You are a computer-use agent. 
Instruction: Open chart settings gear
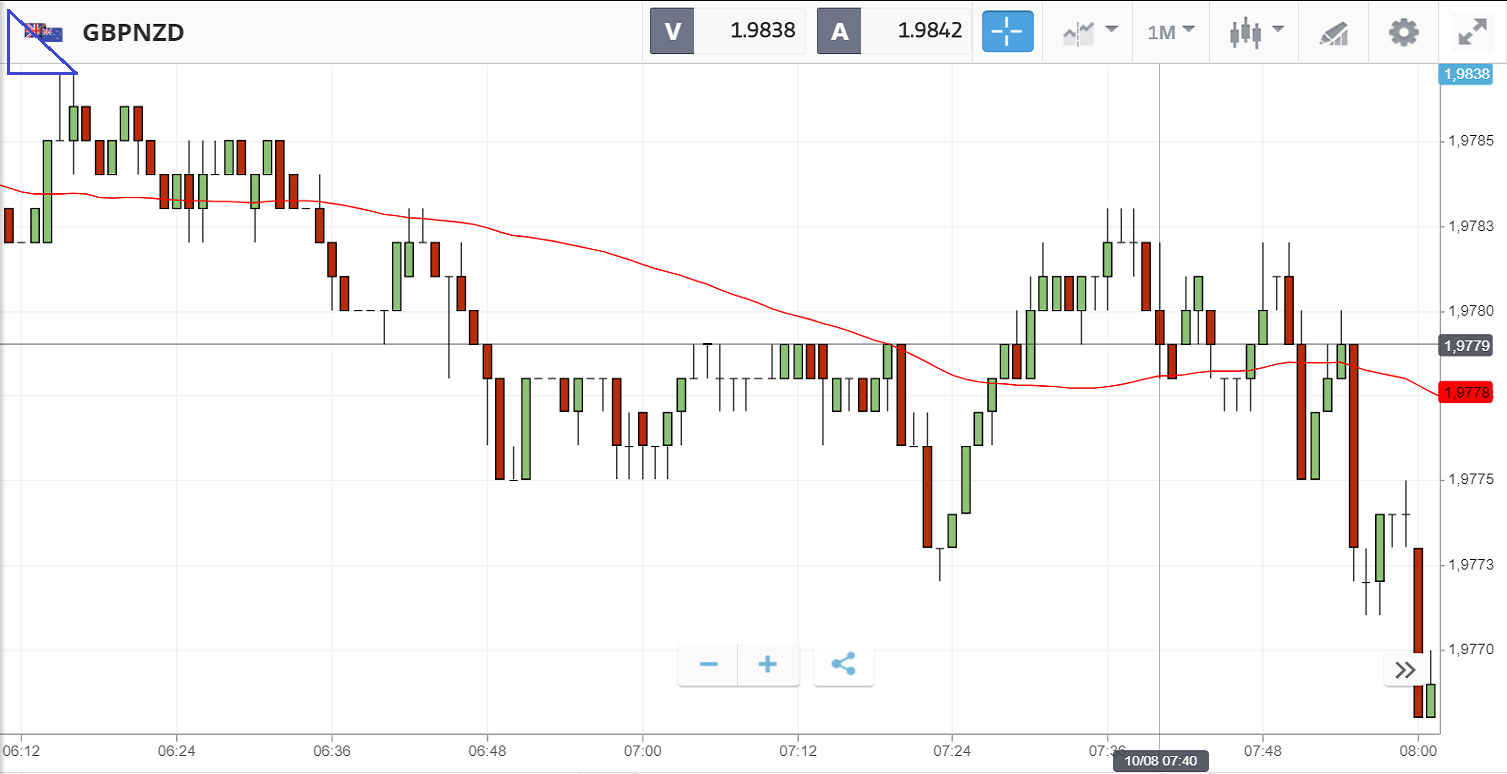pyautogui.click(x=1404, y=32)
